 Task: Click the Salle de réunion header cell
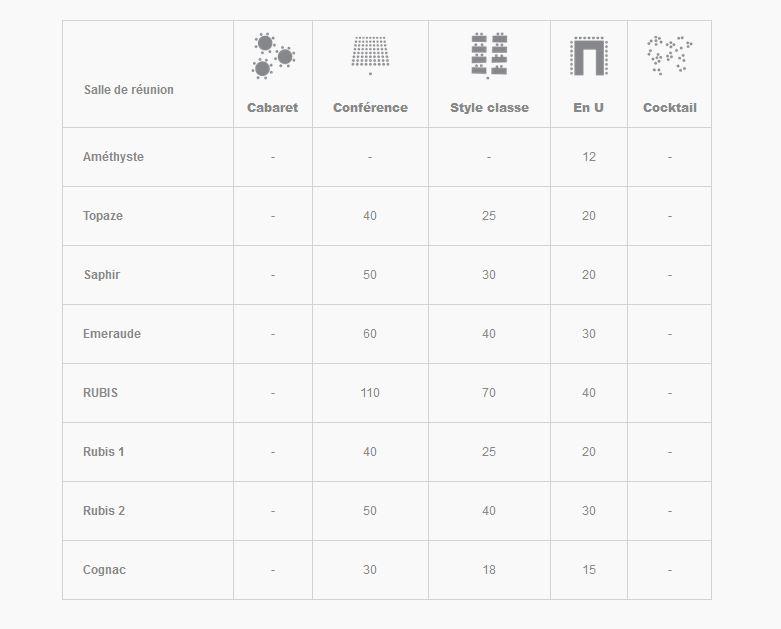coord(148,74)
